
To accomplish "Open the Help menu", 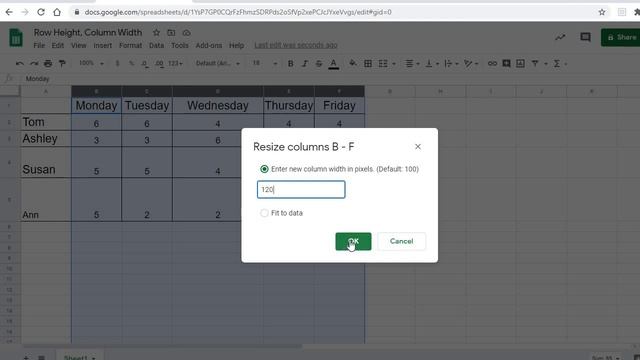I will [236, 45].
